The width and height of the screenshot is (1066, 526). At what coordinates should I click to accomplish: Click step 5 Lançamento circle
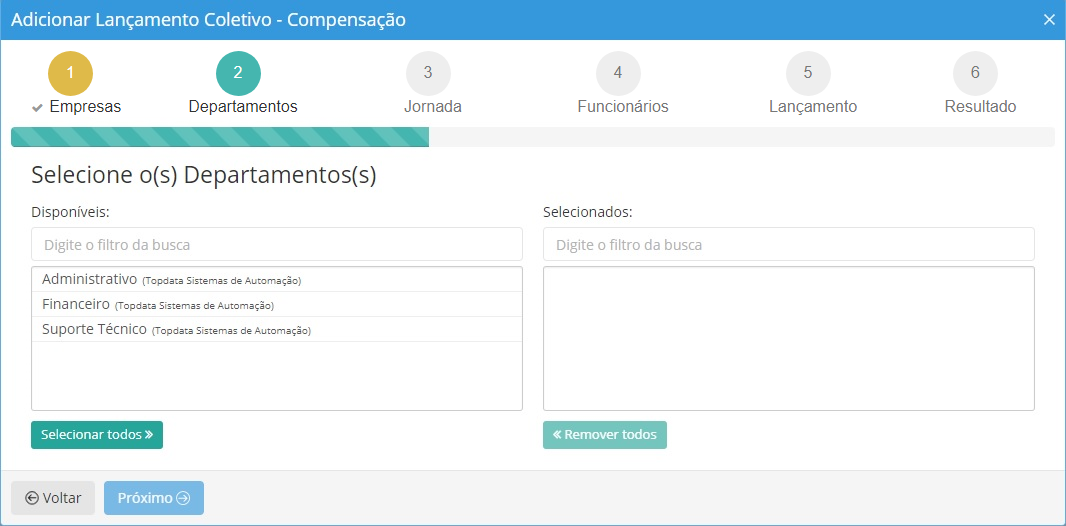pyautogui.click(x=808, y=73)
